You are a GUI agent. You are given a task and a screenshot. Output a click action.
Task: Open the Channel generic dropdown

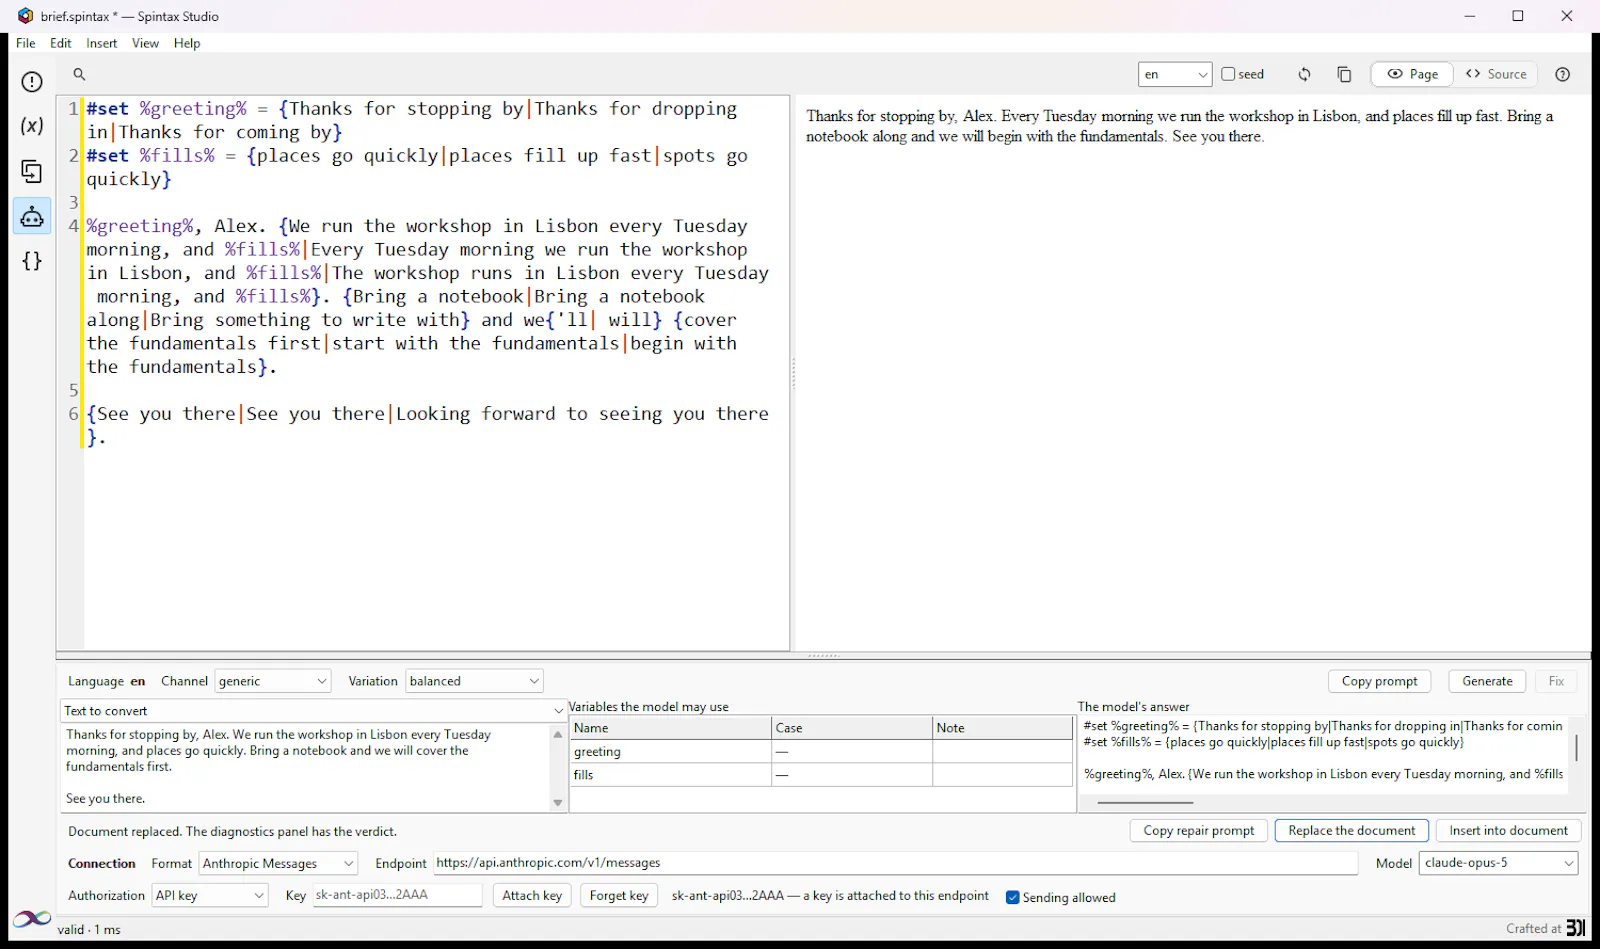click(272, 681)
